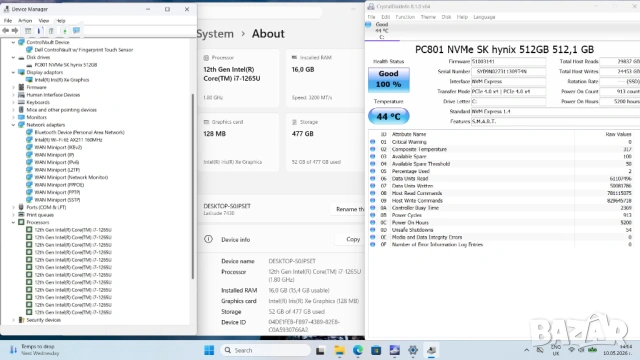Screen dimensions: 640x360
Task: Click ENG UK language indicator in tray
Action: [556, 350]
